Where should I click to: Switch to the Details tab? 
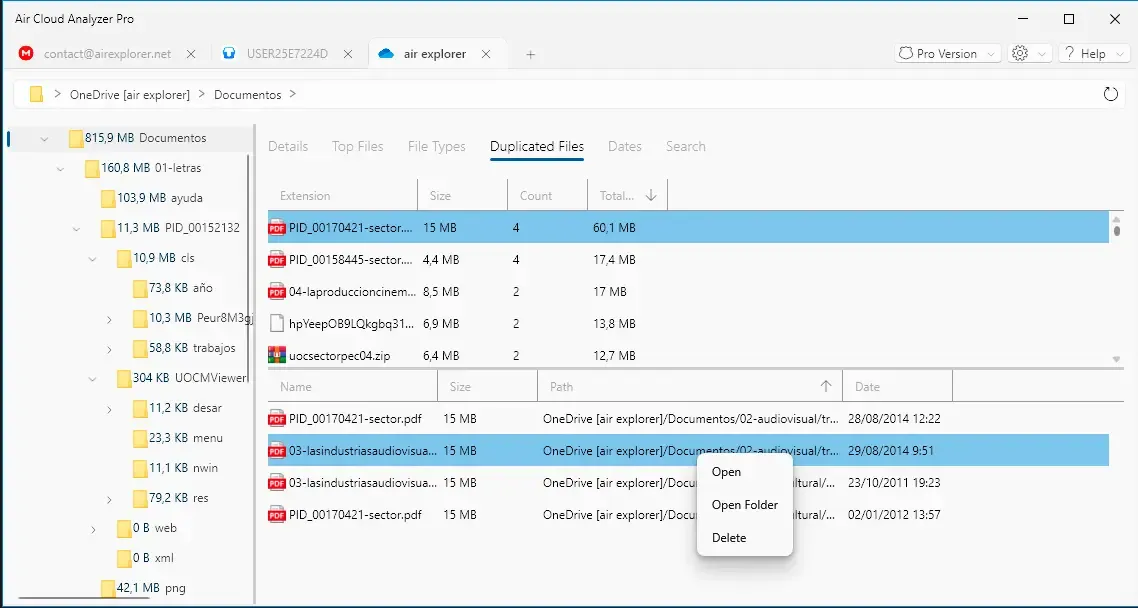tap(288, 146)
